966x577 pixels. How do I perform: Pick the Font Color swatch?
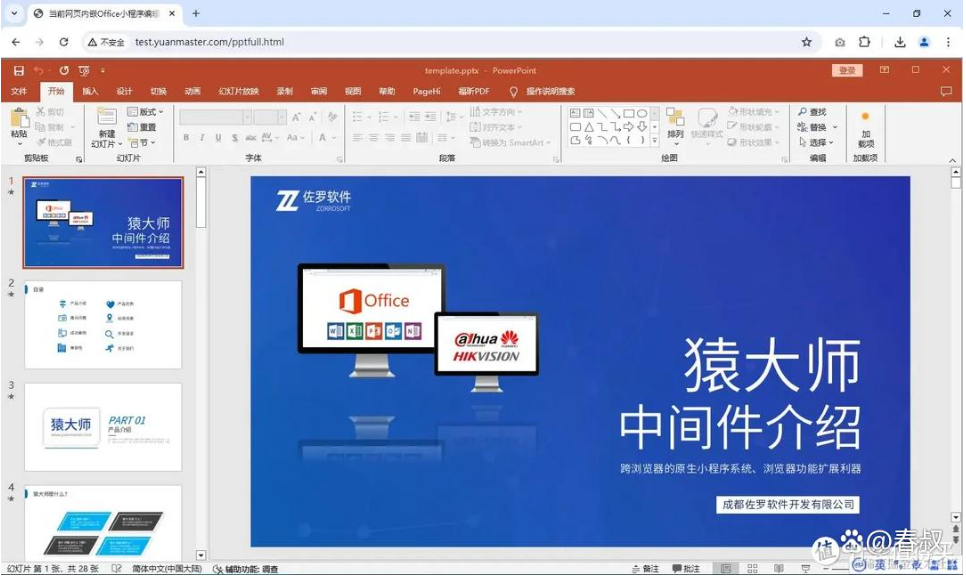coord(322,137)
